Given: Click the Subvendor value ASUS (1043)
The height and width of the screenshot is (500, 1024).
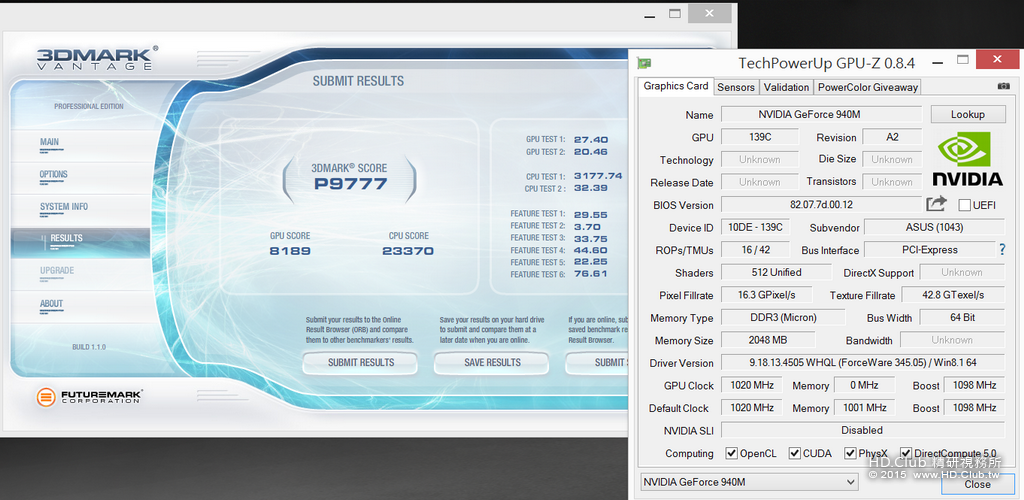Looking at the screenshot, I should pos(935,227).
